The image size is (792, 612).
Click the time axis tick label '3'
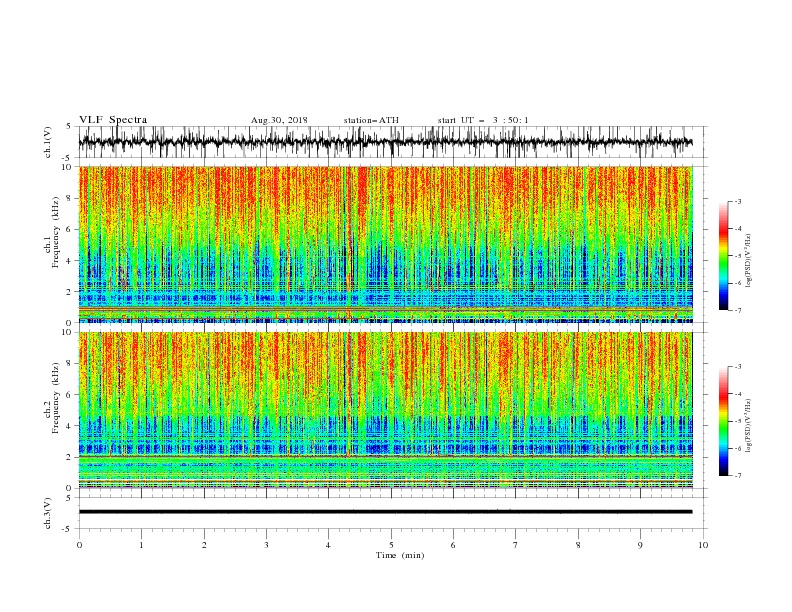266,545
